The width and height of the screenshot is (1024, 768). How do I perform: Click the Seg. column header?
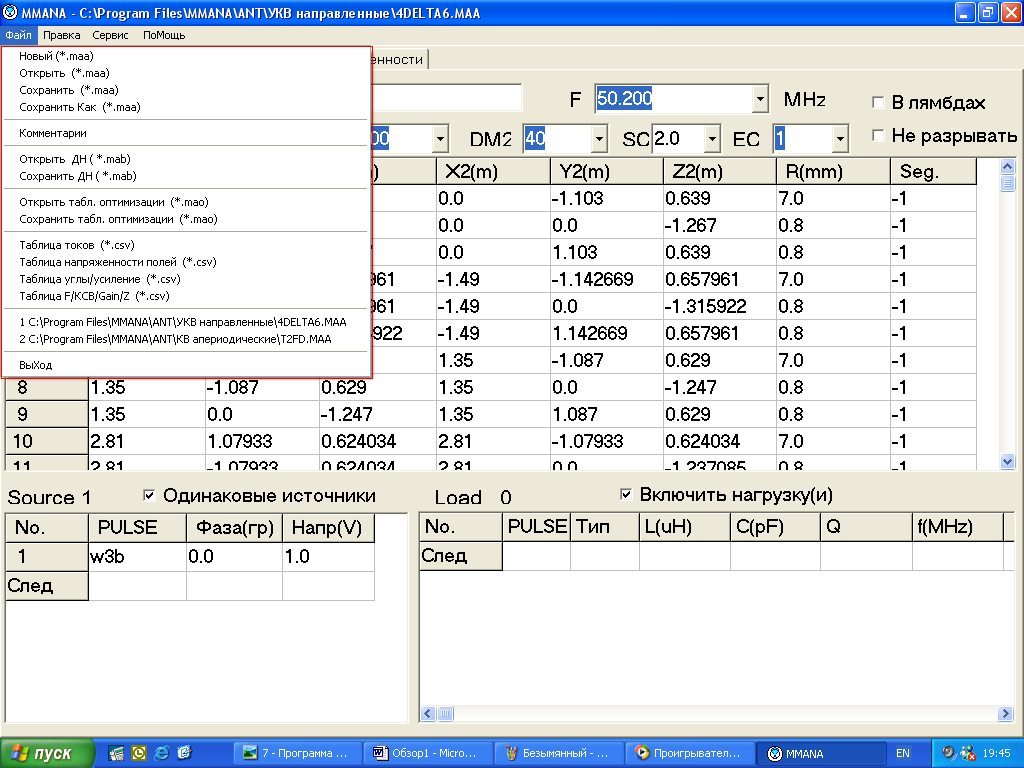[933, 172]
